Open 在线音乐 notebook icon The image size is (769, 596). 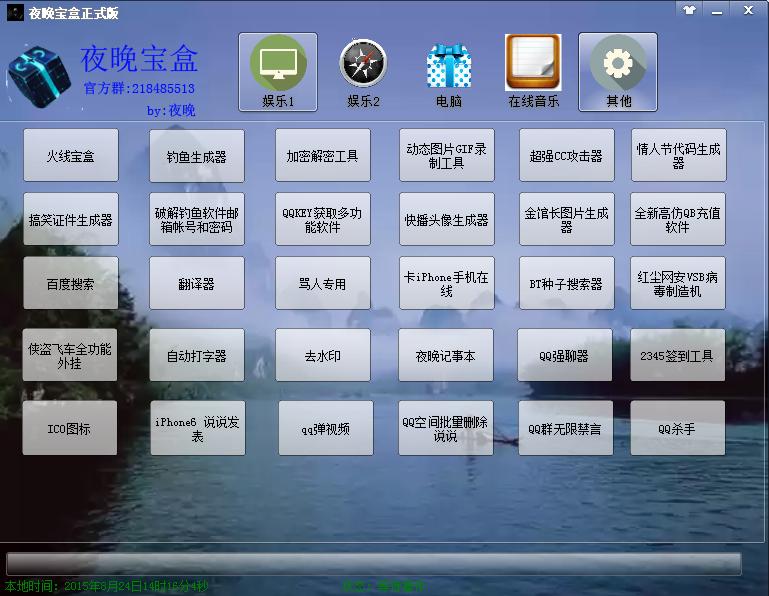[534, 72]
